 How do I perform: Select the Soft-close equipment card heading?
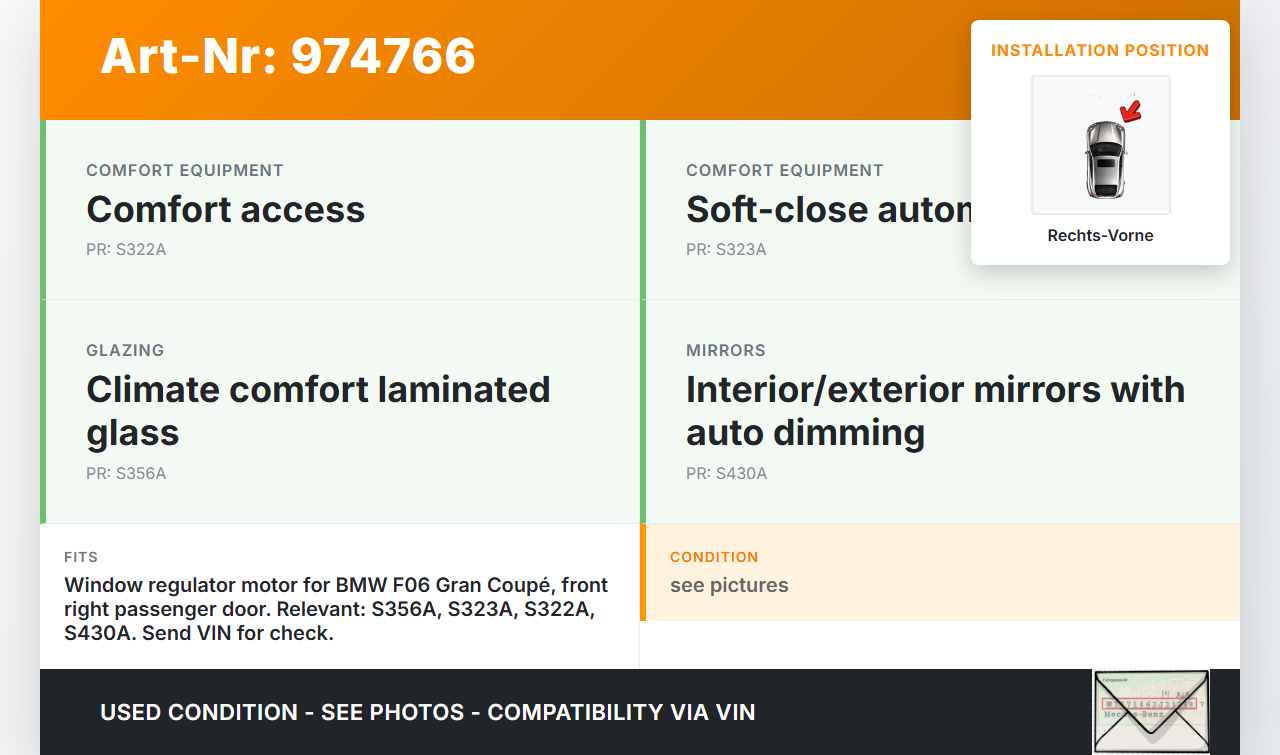point(828,210)
